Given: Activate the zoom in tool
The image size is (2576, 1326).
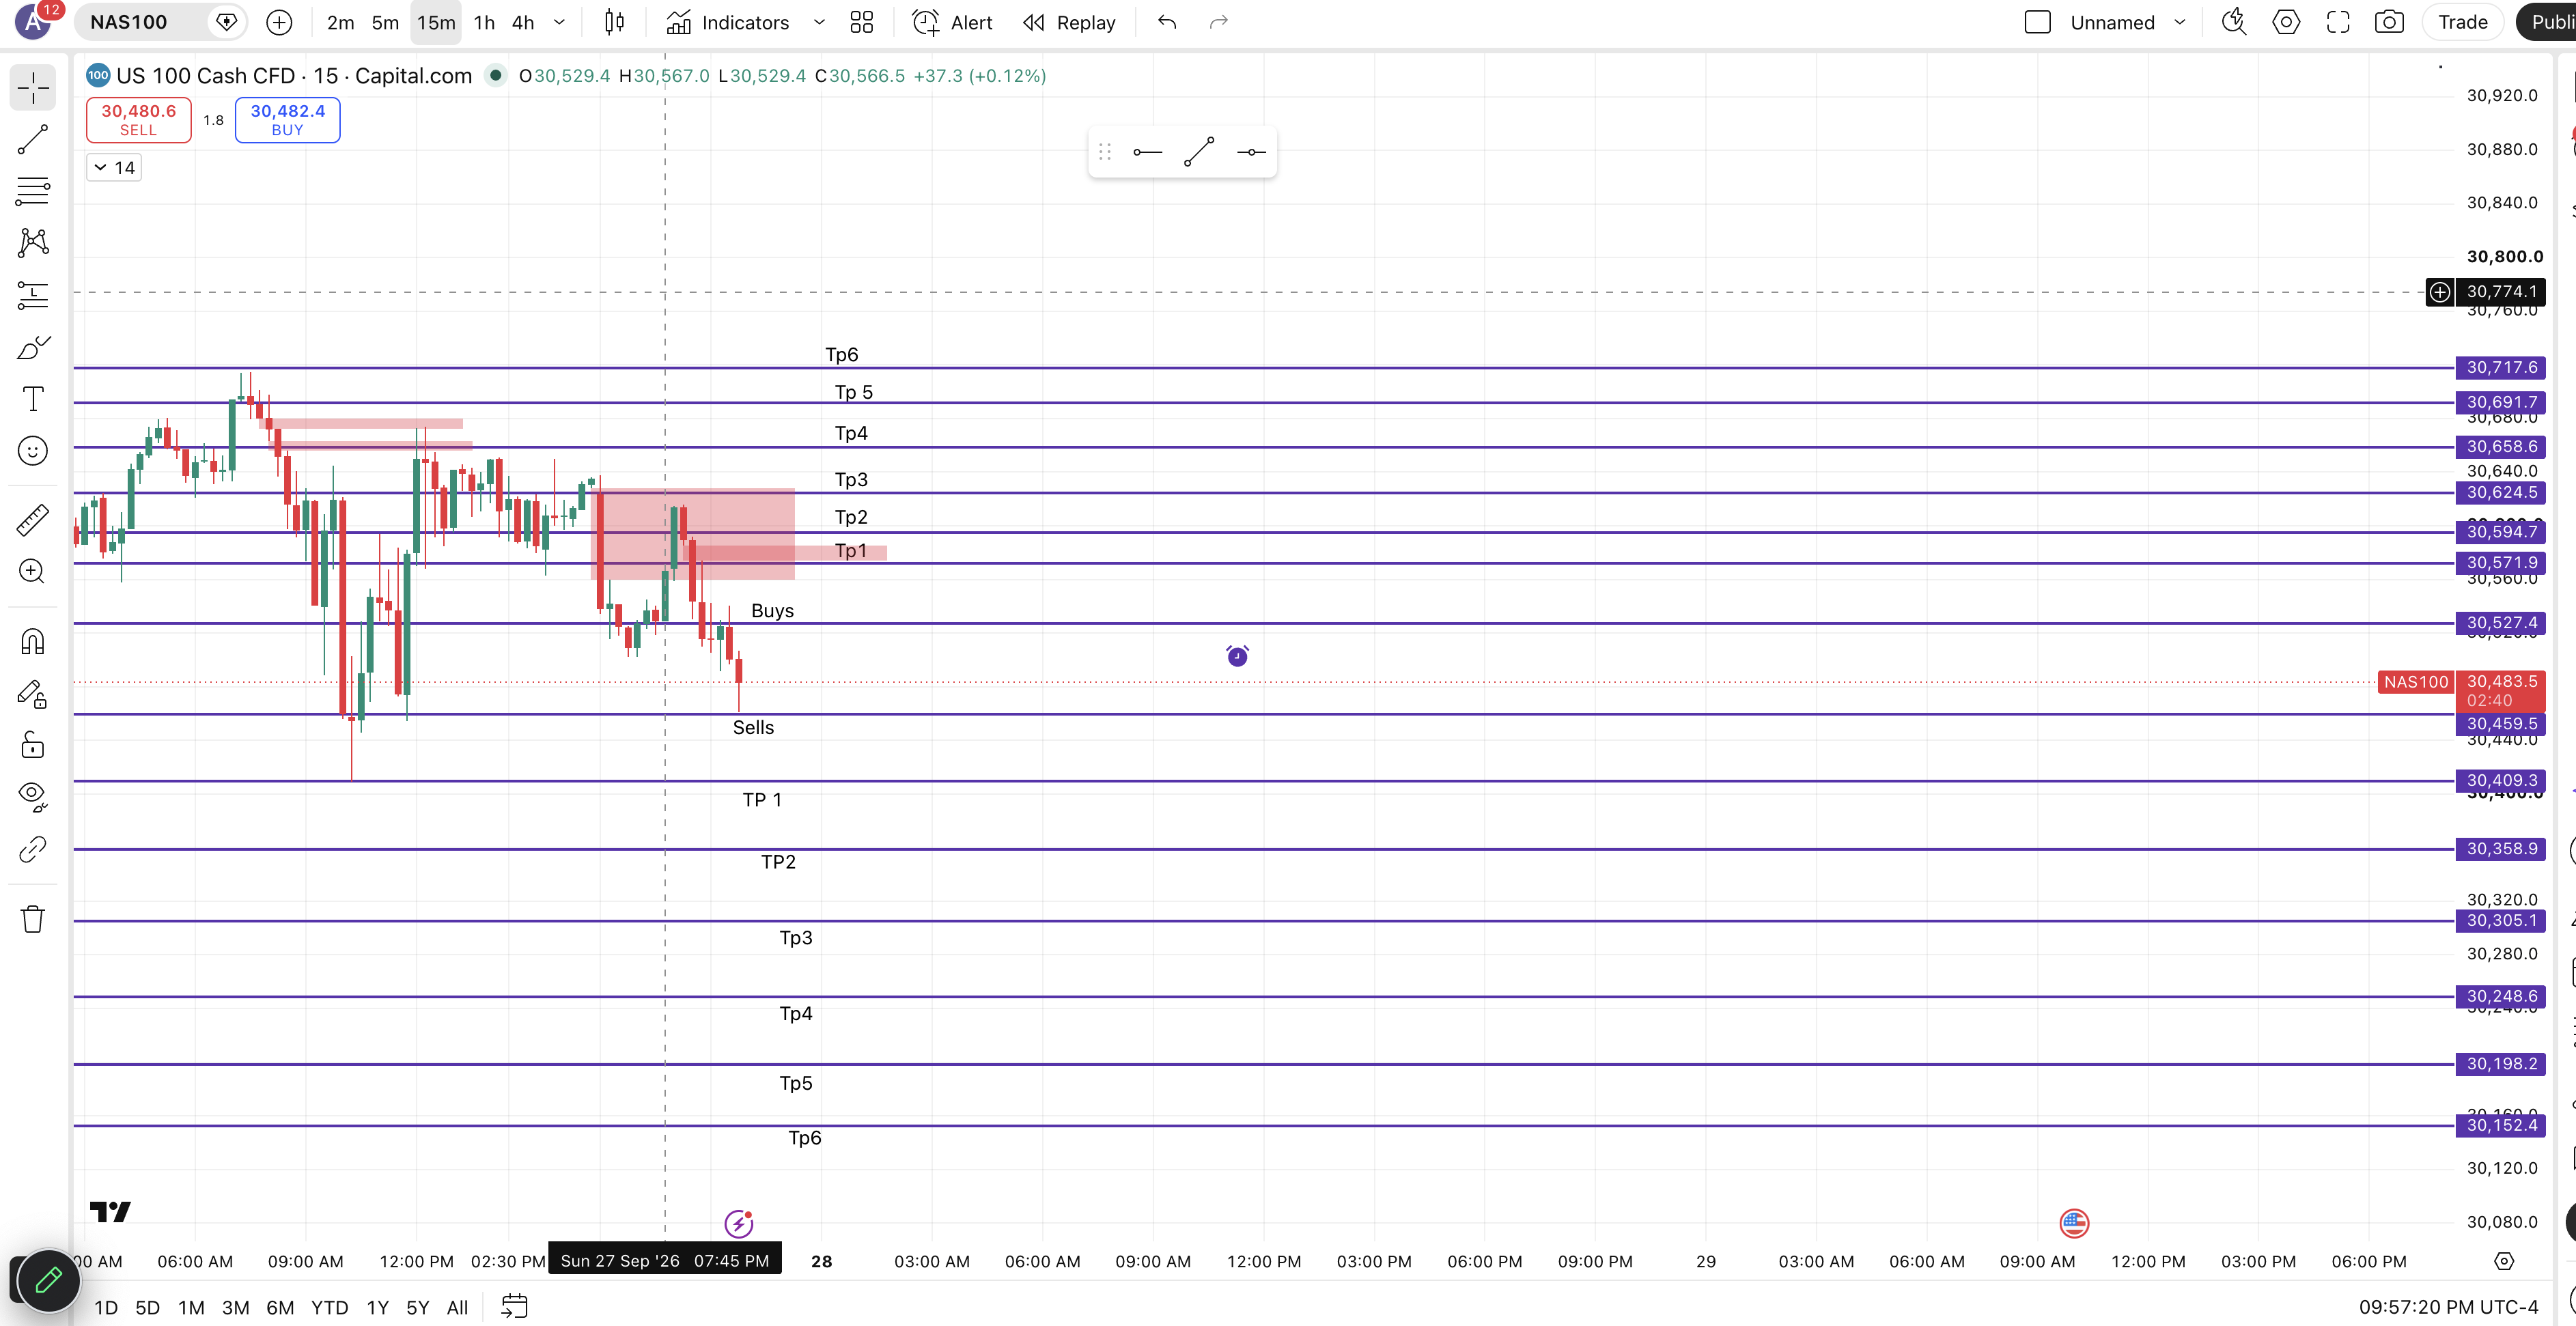Looking at the screenshot, I should tap(33, 571).
